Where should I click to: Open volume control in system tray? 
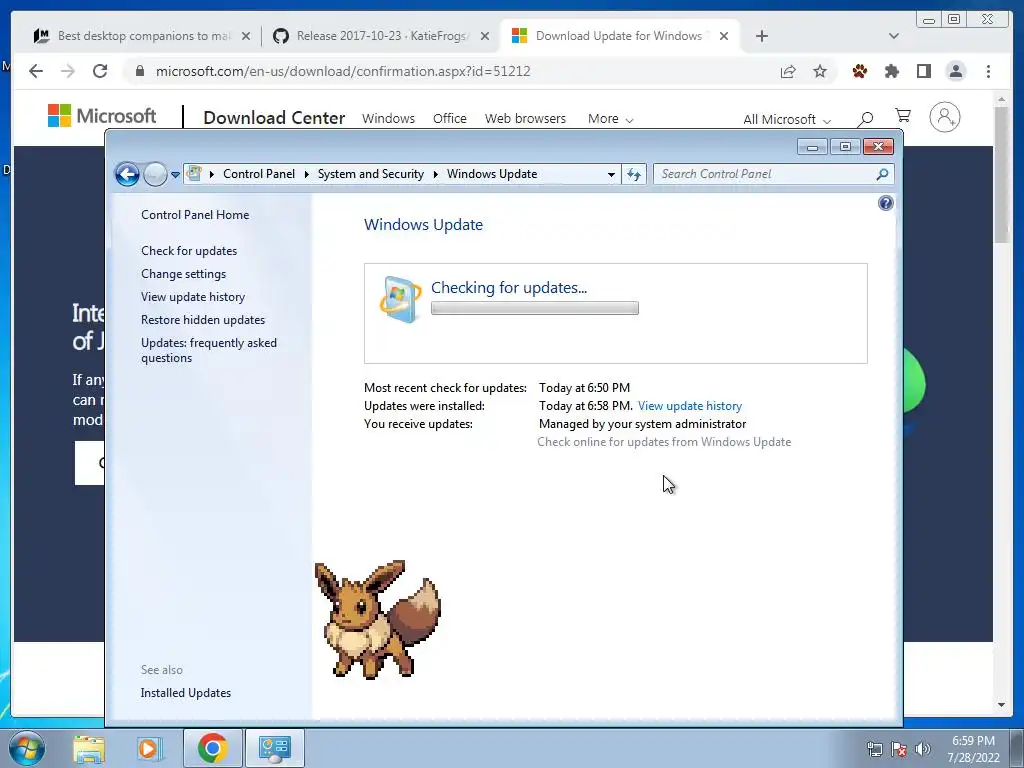(x=923, y=749)
